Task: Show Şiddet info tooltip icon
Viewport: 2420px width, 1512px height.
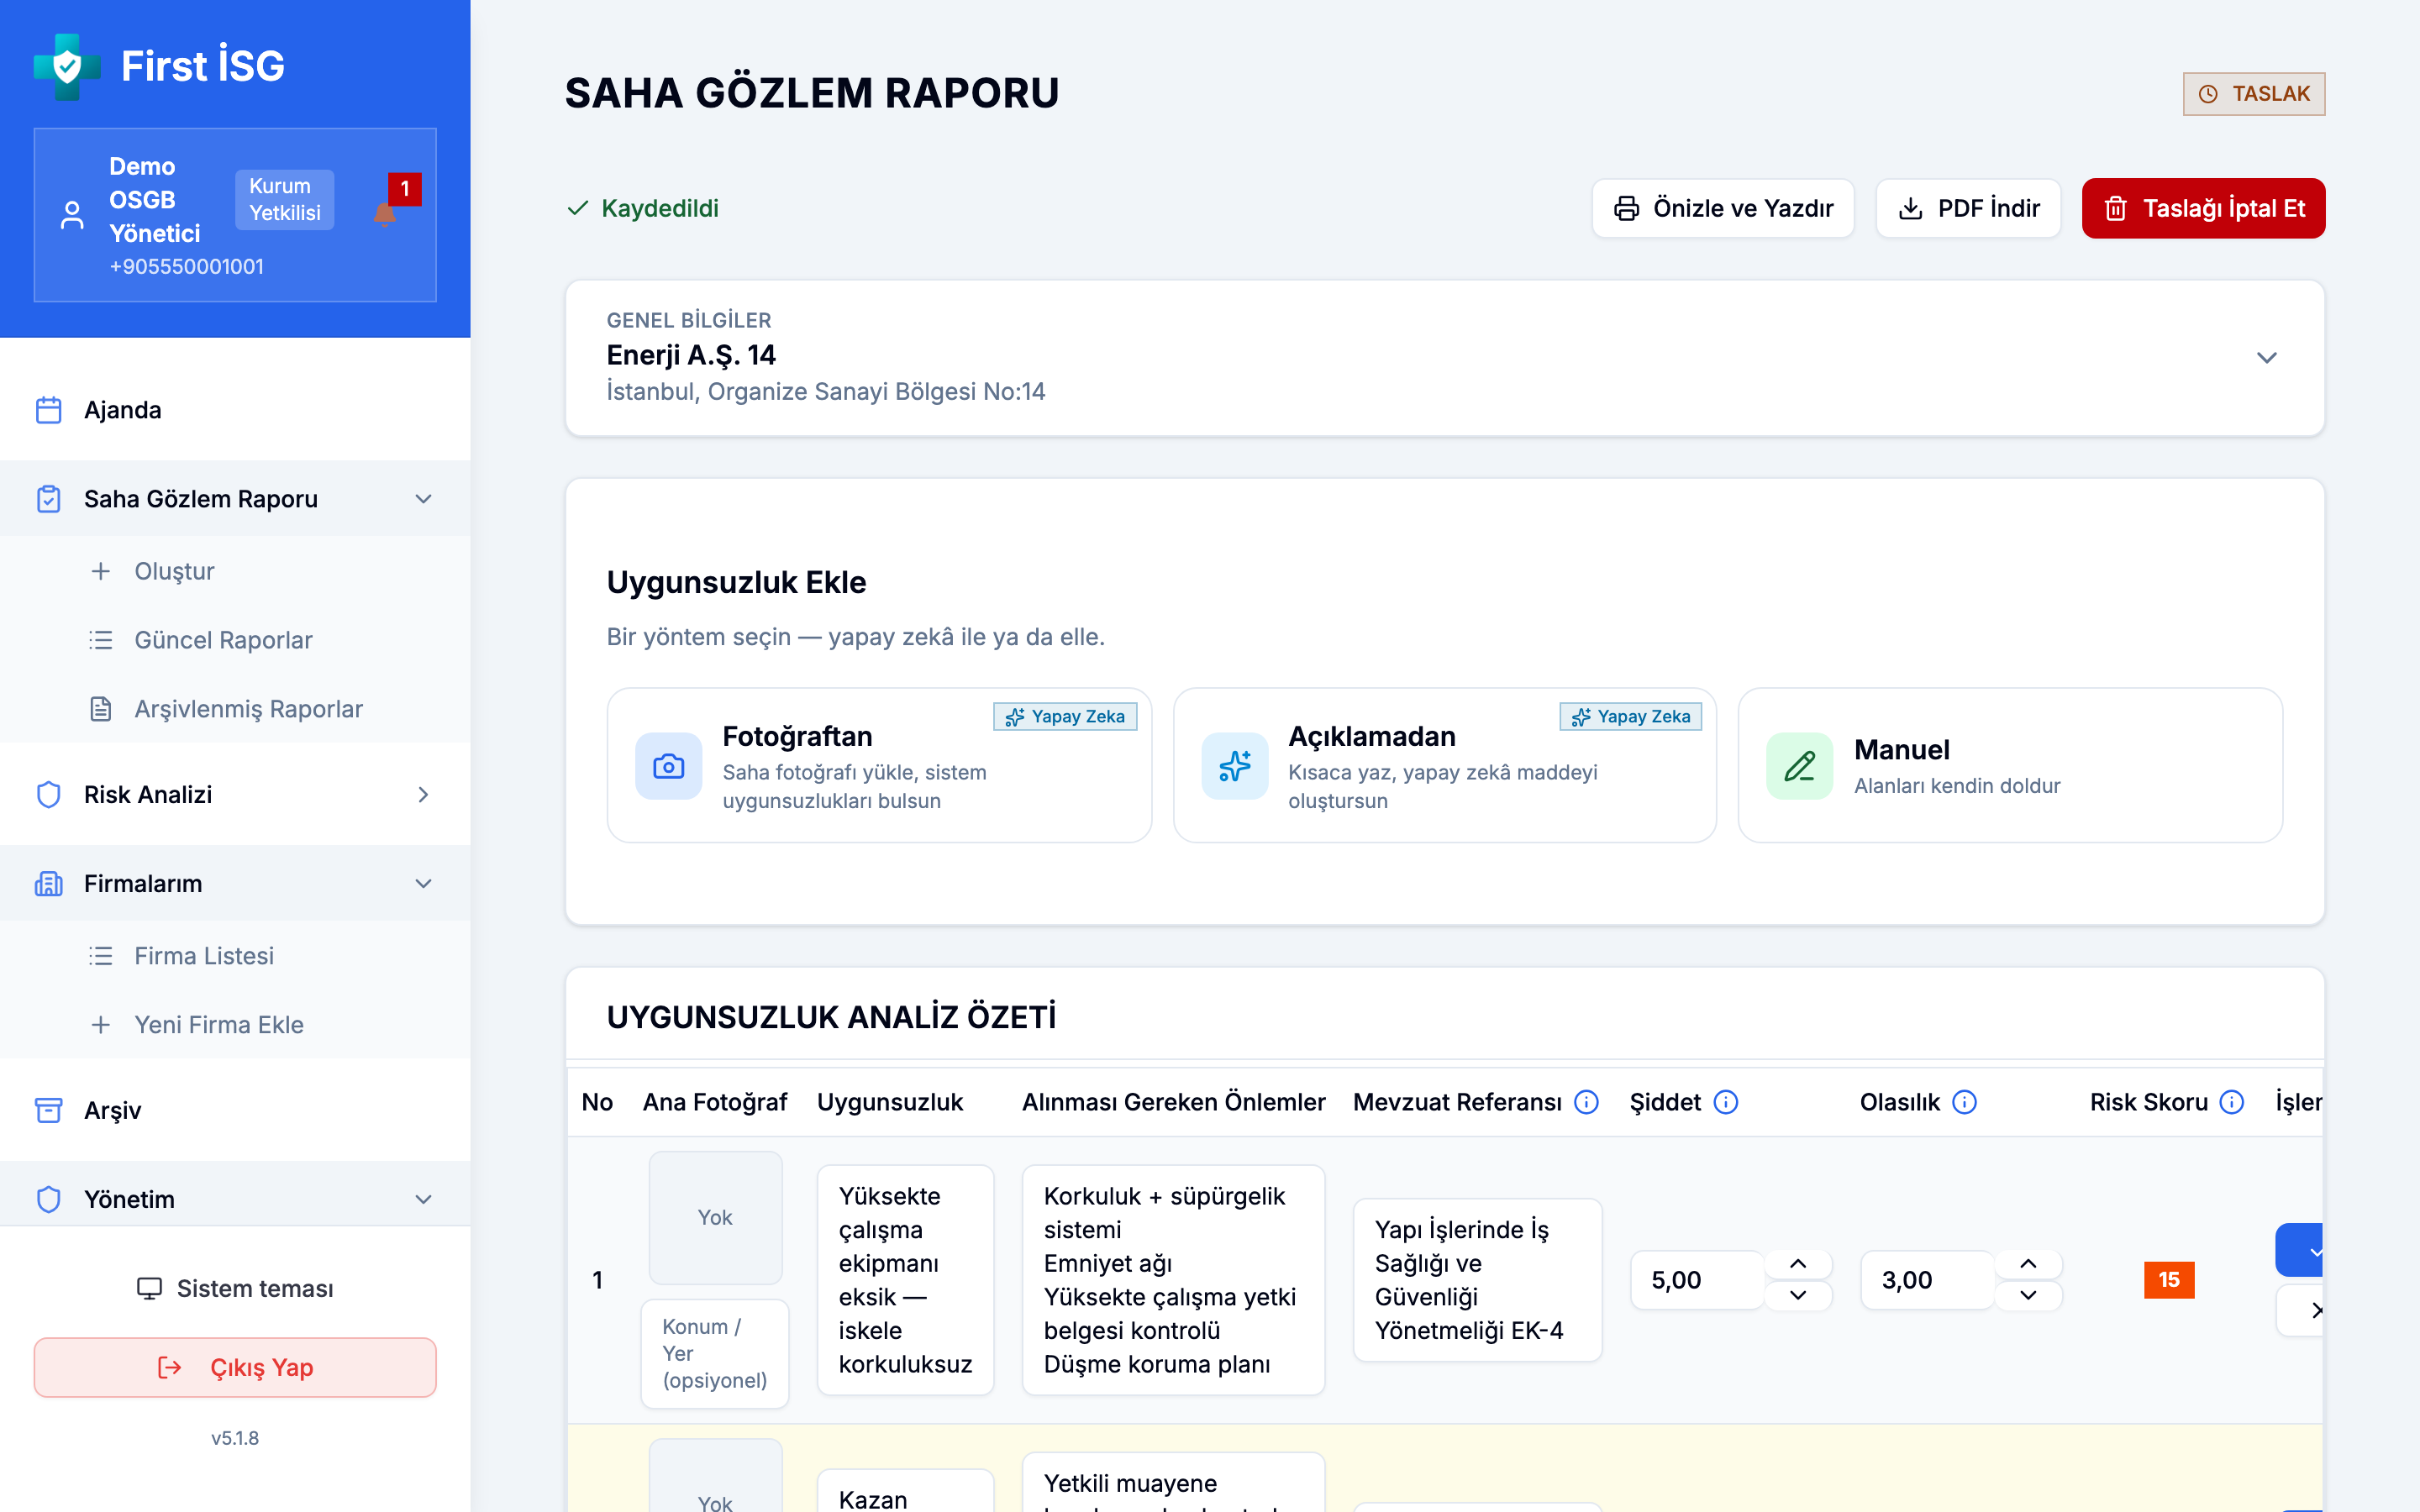Action: coord(1726,1102)
